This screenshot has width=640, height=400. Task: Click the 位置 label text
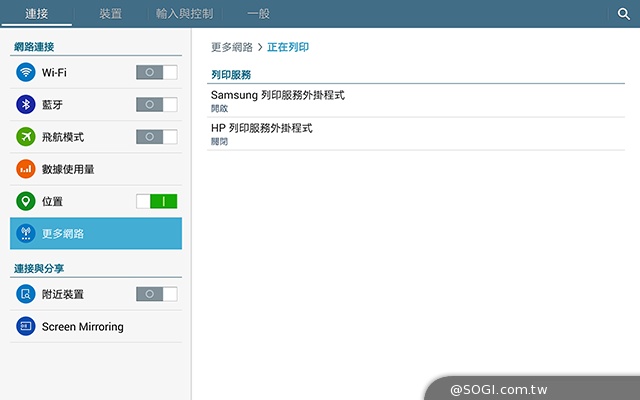(x=52, y=202)
